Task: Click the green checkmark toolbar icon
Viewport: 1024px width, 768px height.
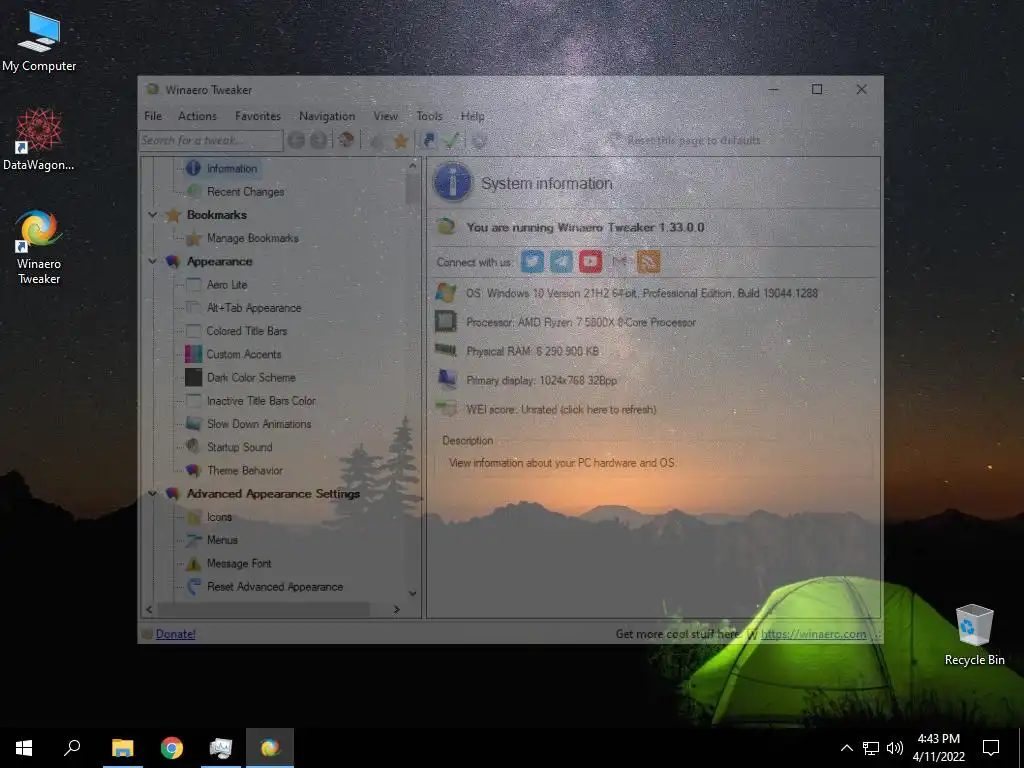Action: point(452,140)
